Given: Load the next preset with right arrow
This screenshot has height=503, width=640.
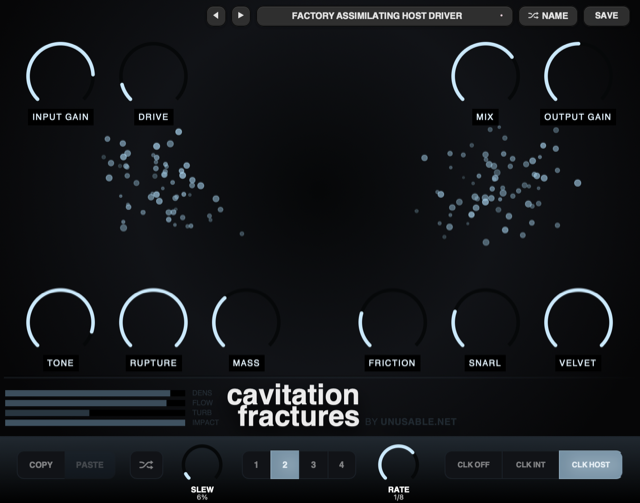Looking at the screenshot, I should pos(241,16).
